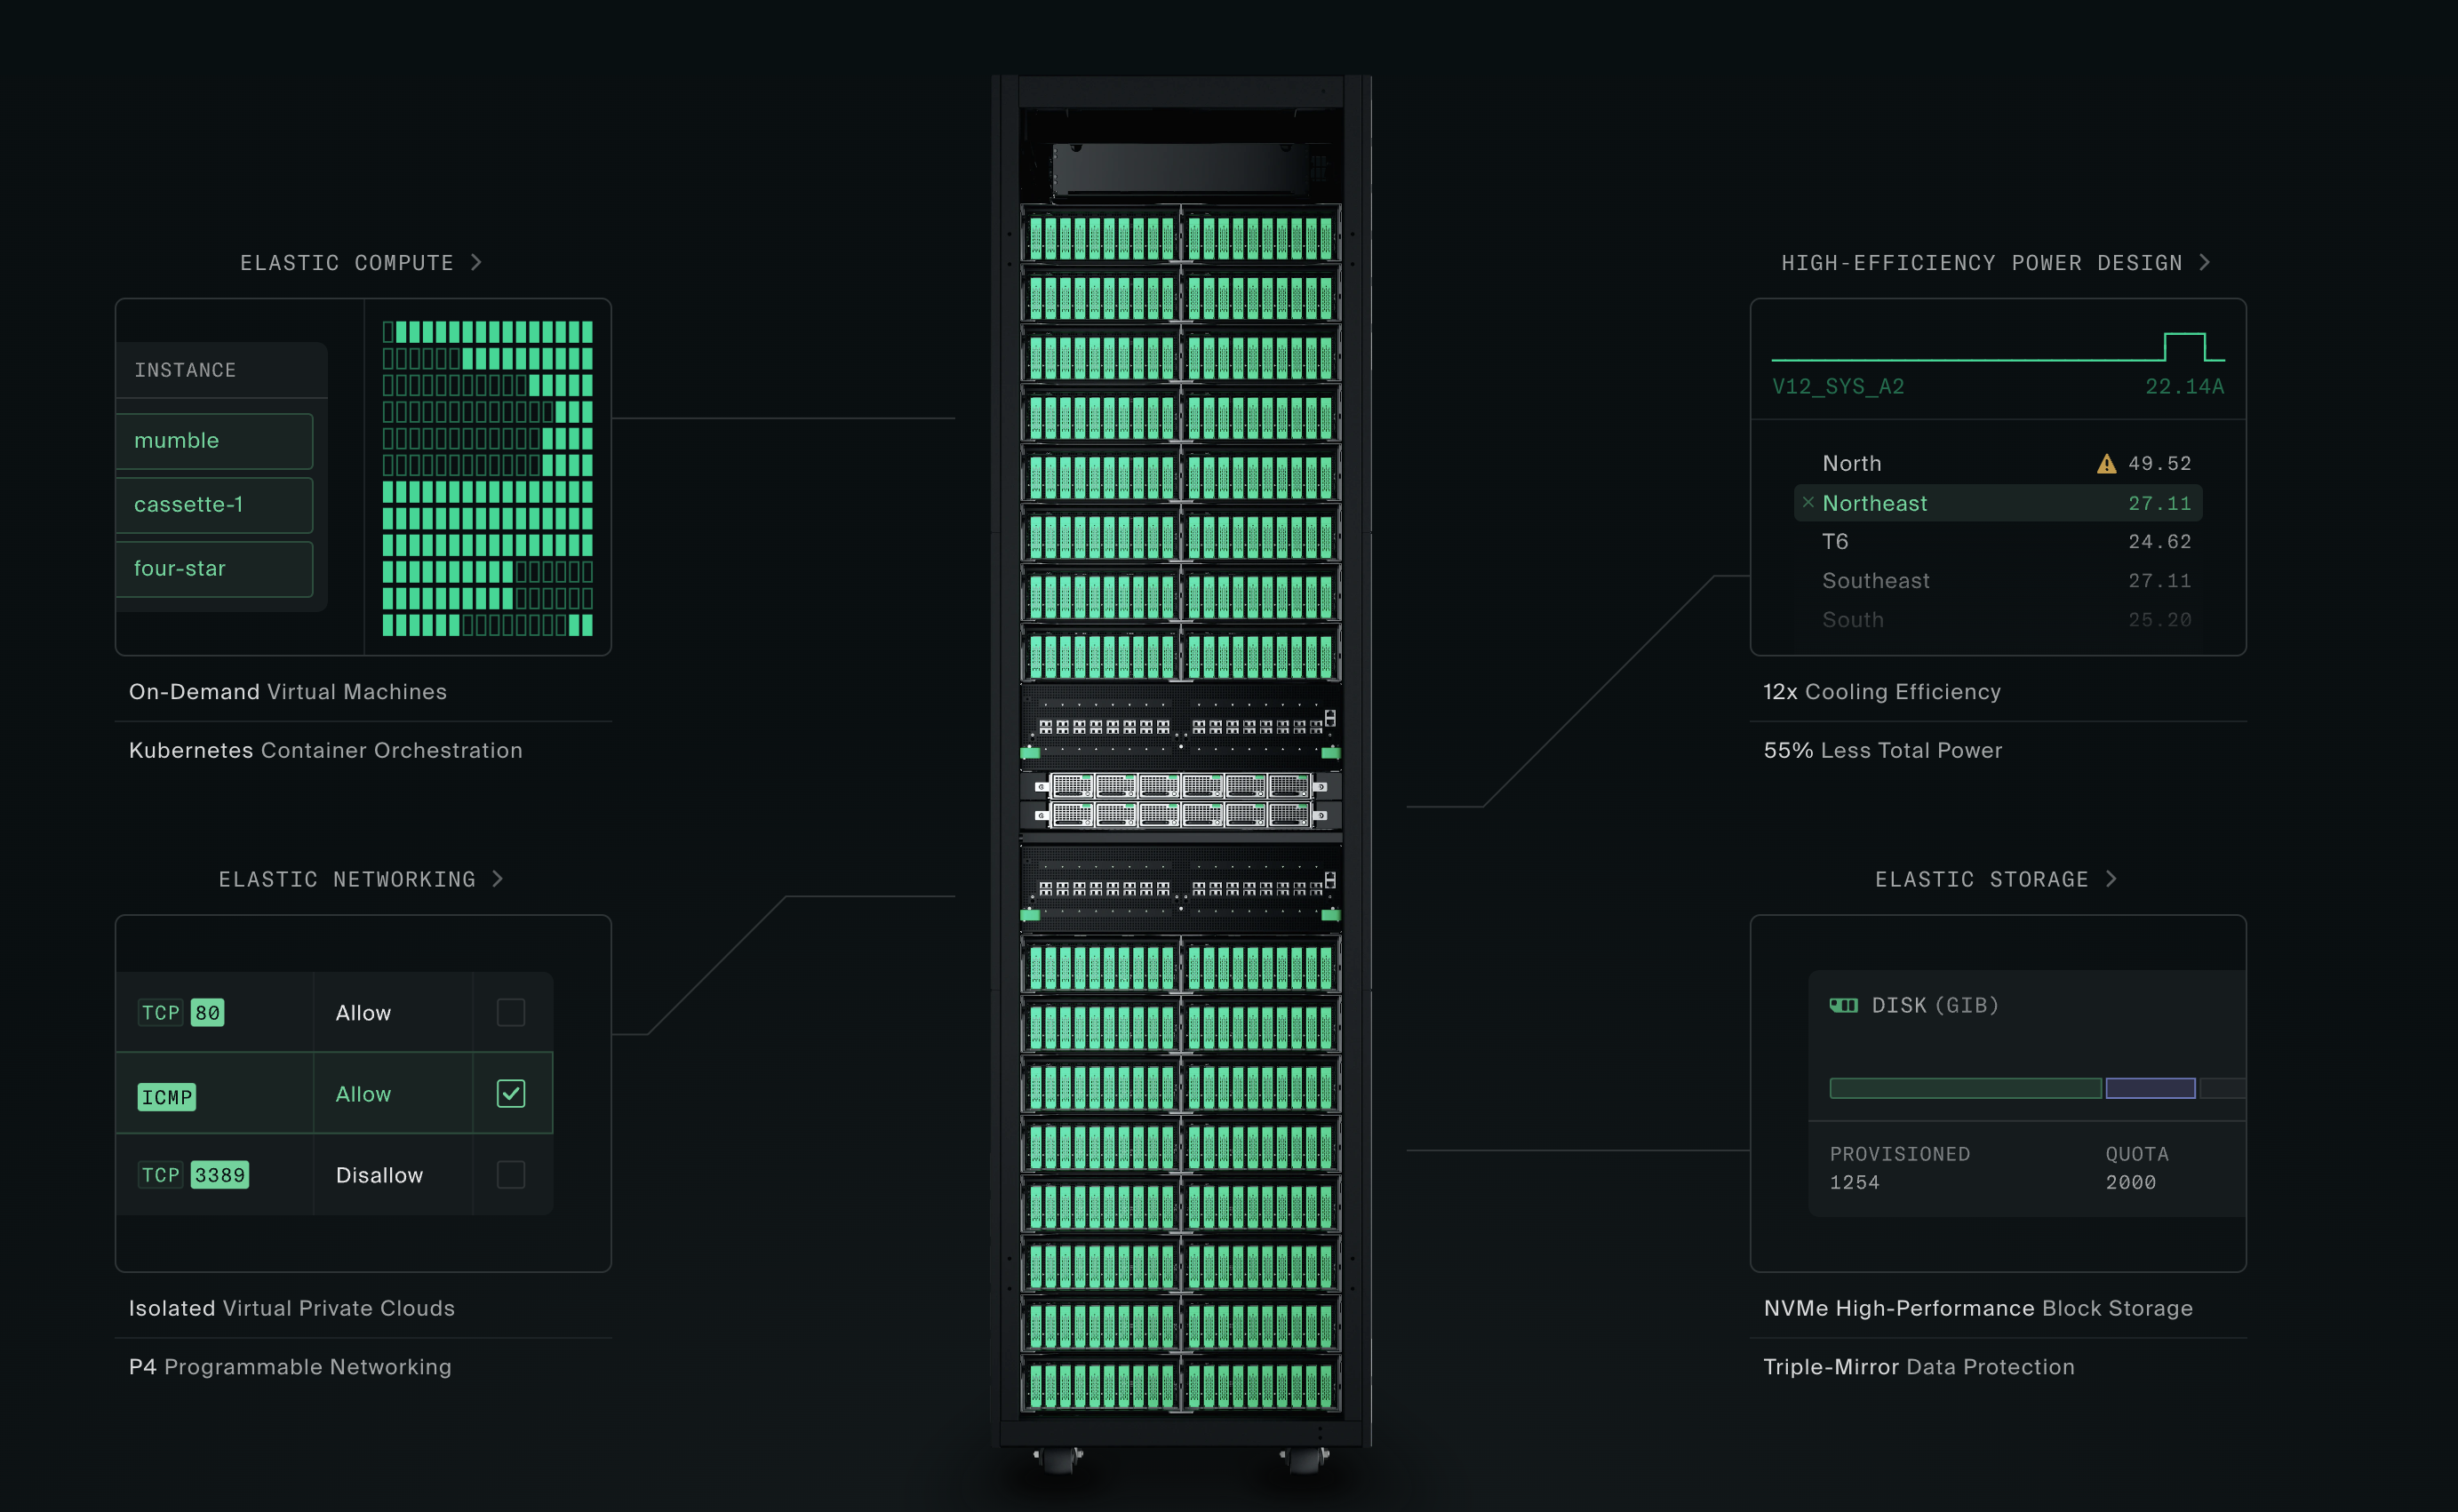The width and height of the screenshot is (2458, 1512).
Task: Click the TCP 80 port badge
Action: point(207,1013)
